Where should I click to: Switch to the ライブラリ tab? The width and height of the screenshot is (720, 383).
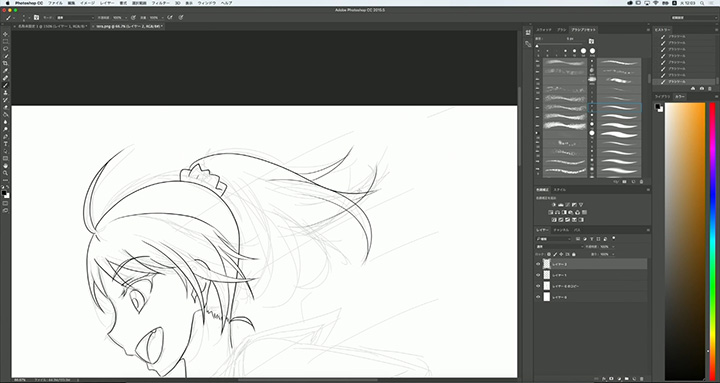point(663,96)
